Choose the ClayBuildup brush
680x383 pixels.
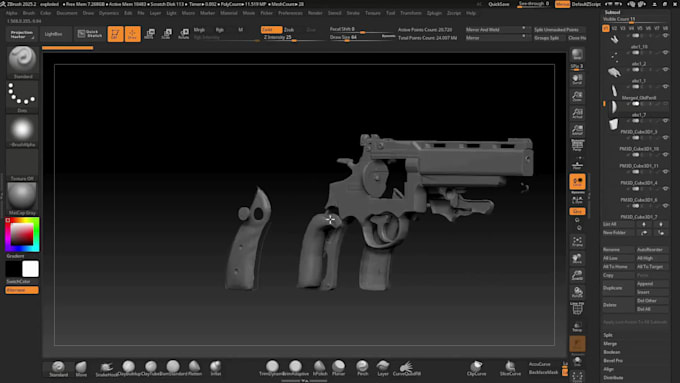[128, 368]
